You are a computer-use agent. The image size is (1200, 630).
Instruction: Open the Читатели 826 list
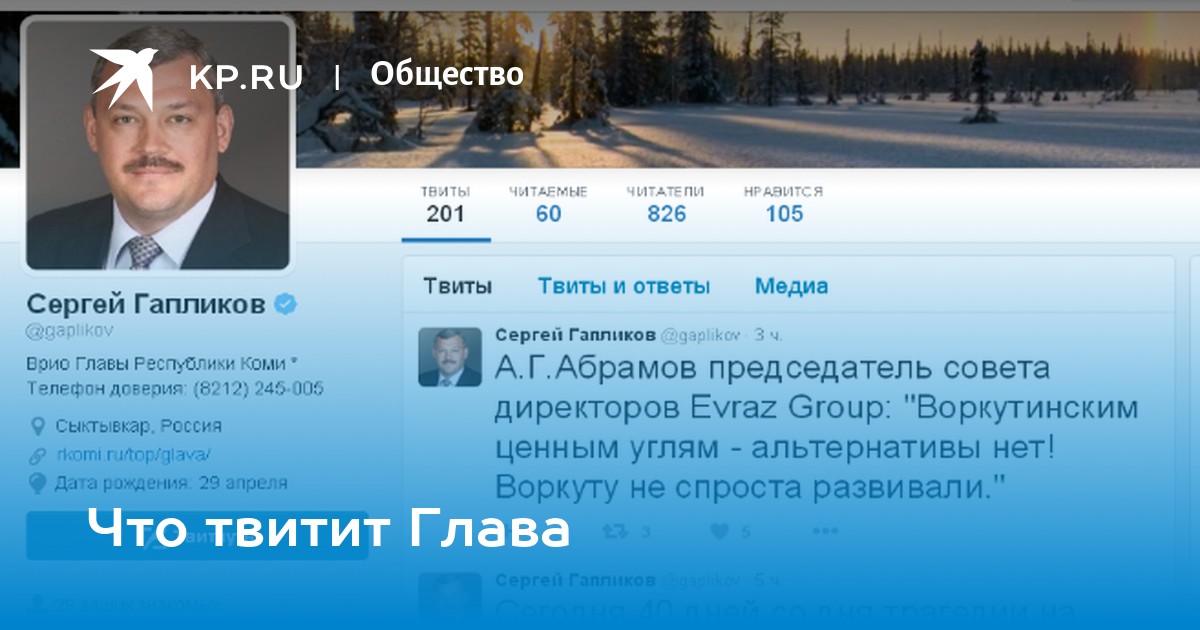tap(666, 204)
